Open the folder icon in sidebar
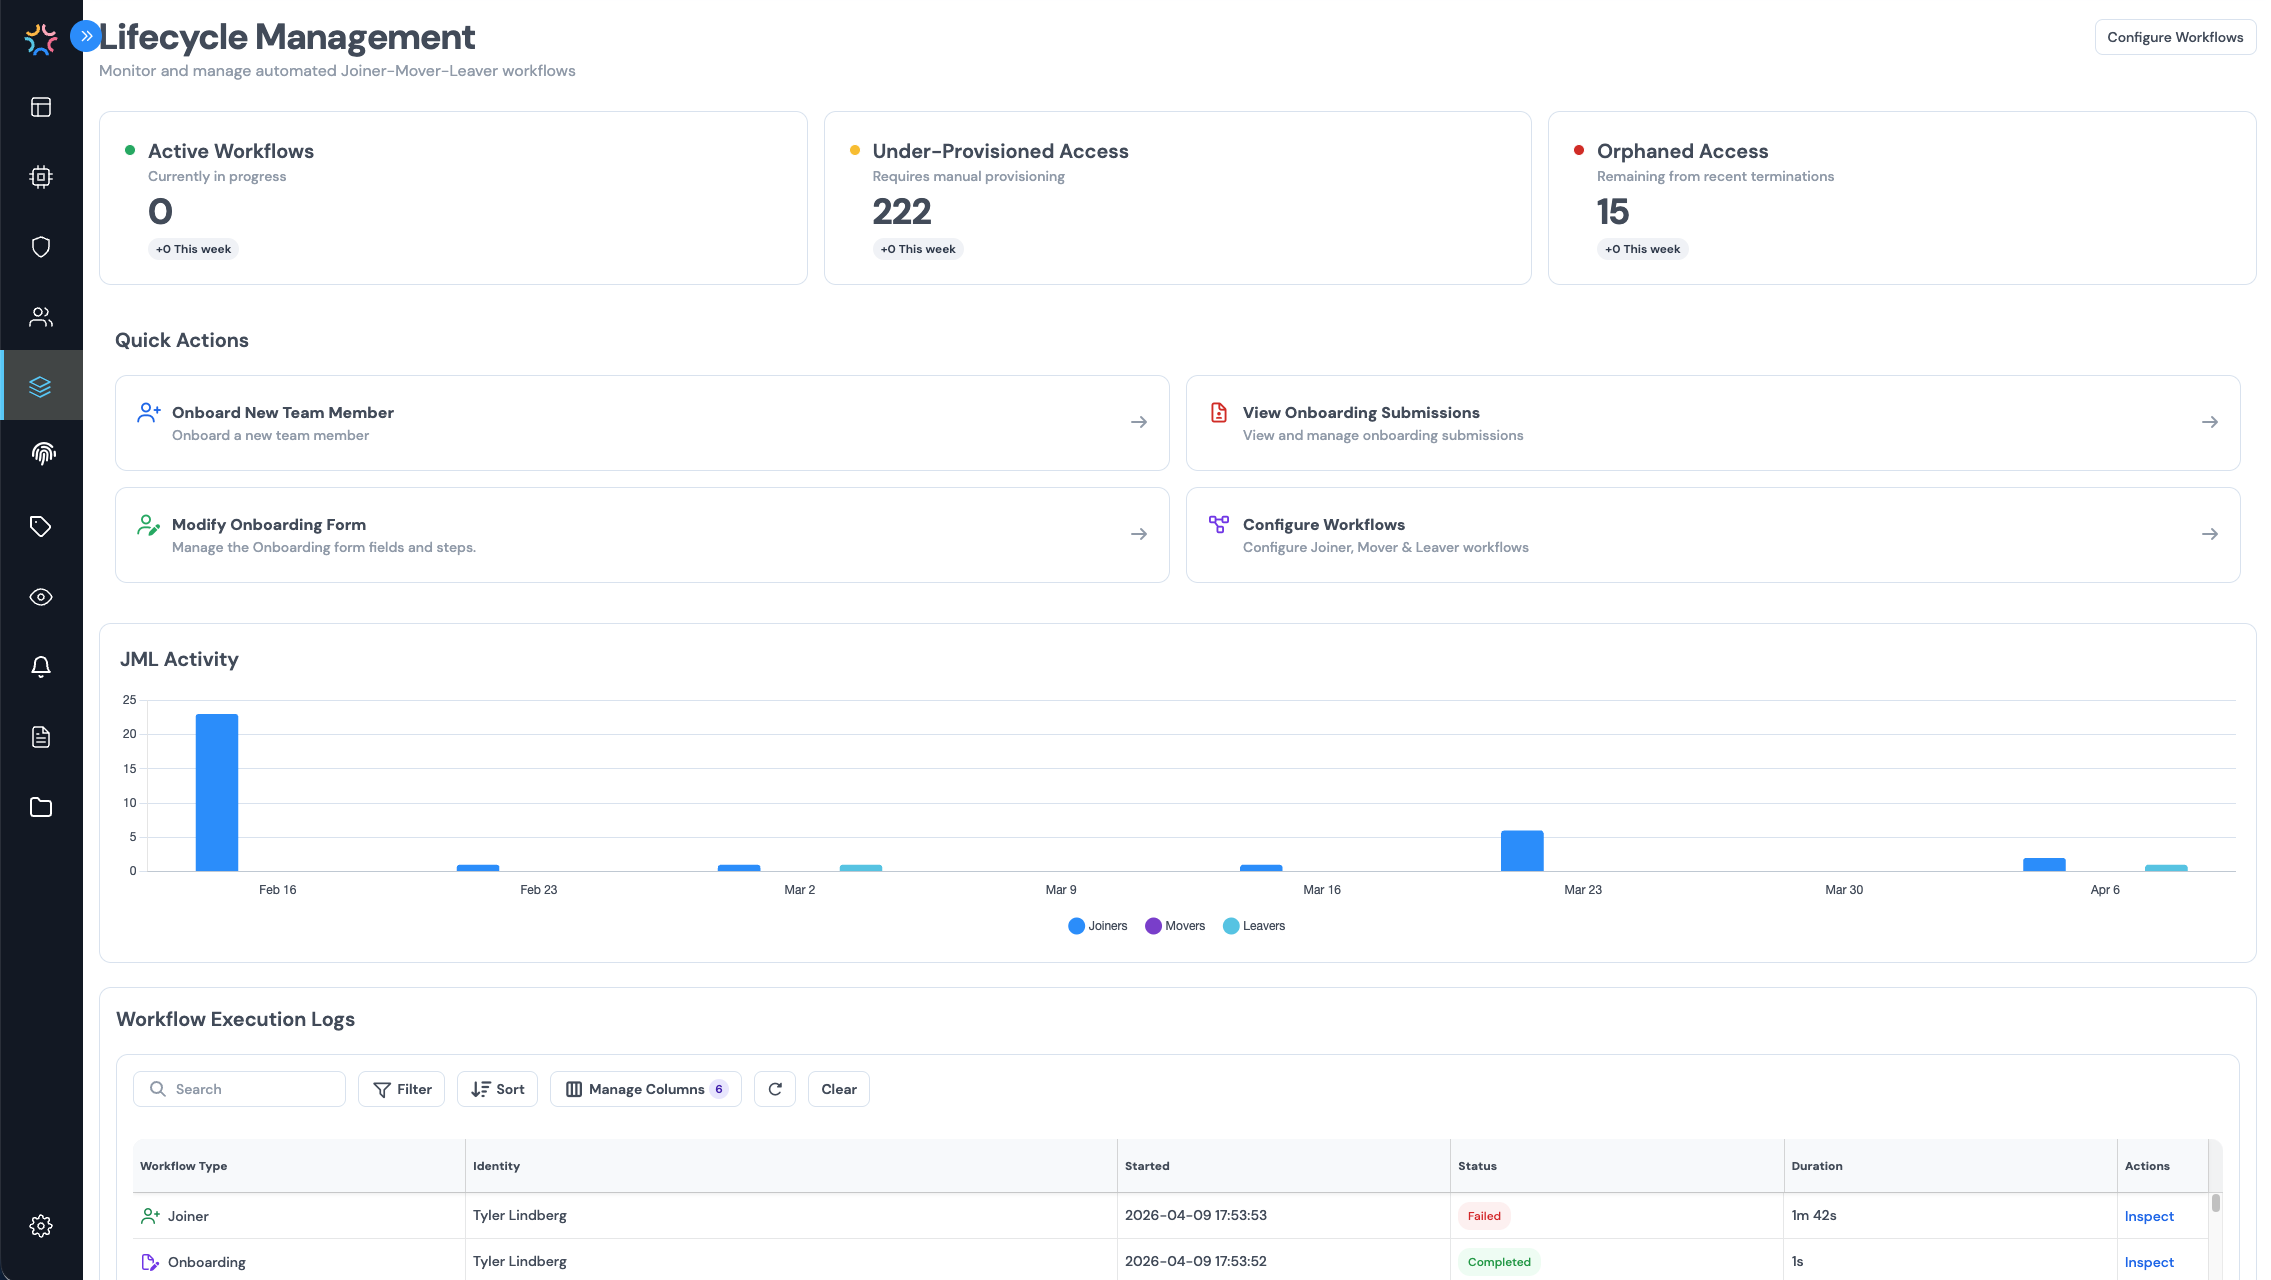Screen dimensions: 2271x1280 coord(41,807)
